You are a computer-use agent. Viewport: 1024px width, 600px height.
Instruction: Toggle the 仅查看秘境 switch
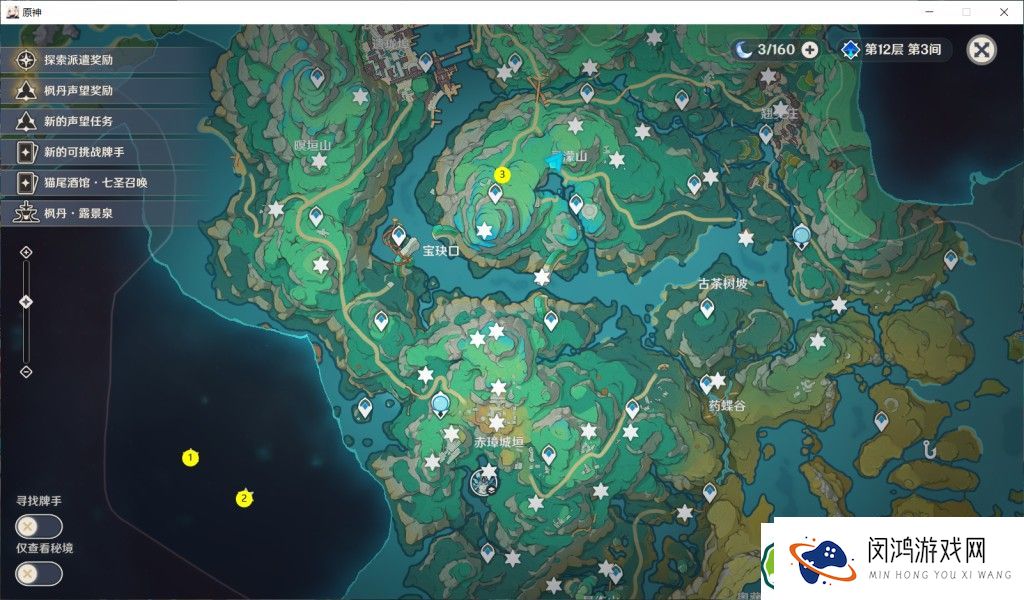pos(39,574)
